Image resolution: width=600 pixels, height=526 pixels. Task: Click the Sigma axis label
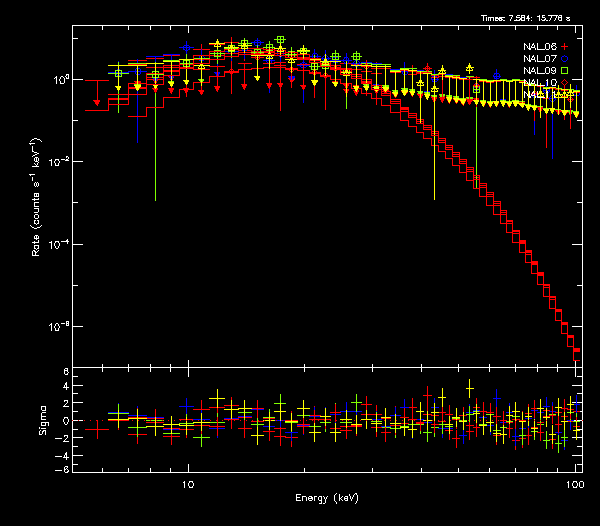tap(42, 421)
